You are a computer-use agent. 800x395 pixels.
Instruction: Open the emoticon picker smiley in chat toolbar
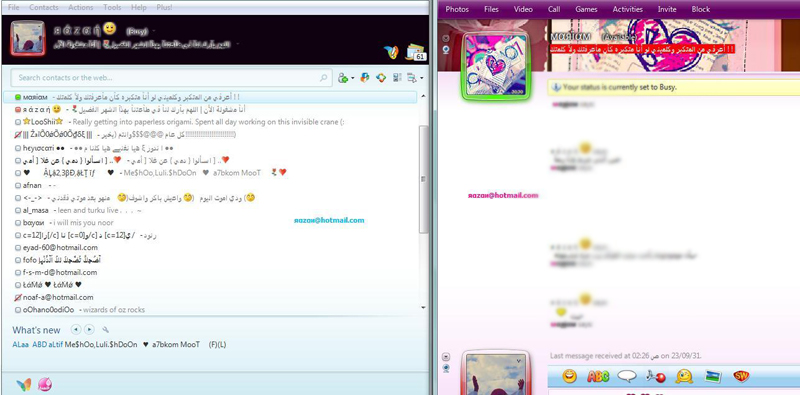pyautogui.click(x=569, y=377)
